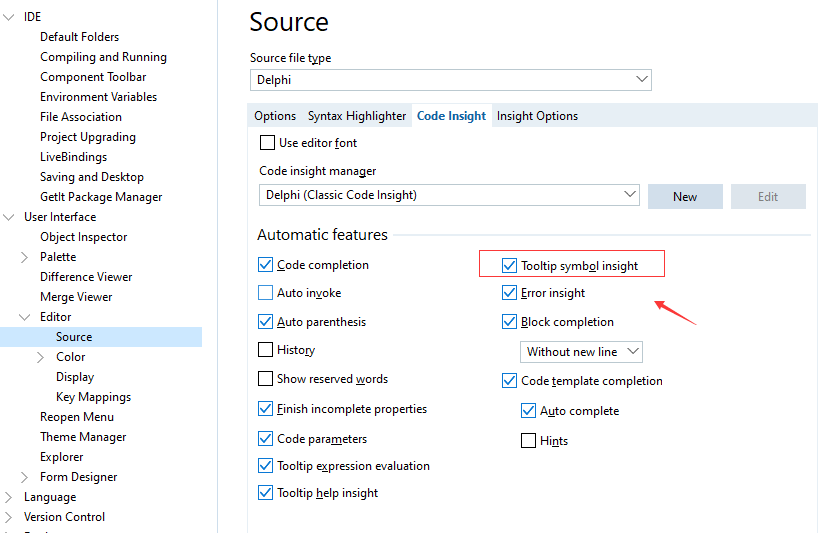Expand the Form Designer node
The width and height of the screenshot is (828, 533).
(x=25, y=477)
